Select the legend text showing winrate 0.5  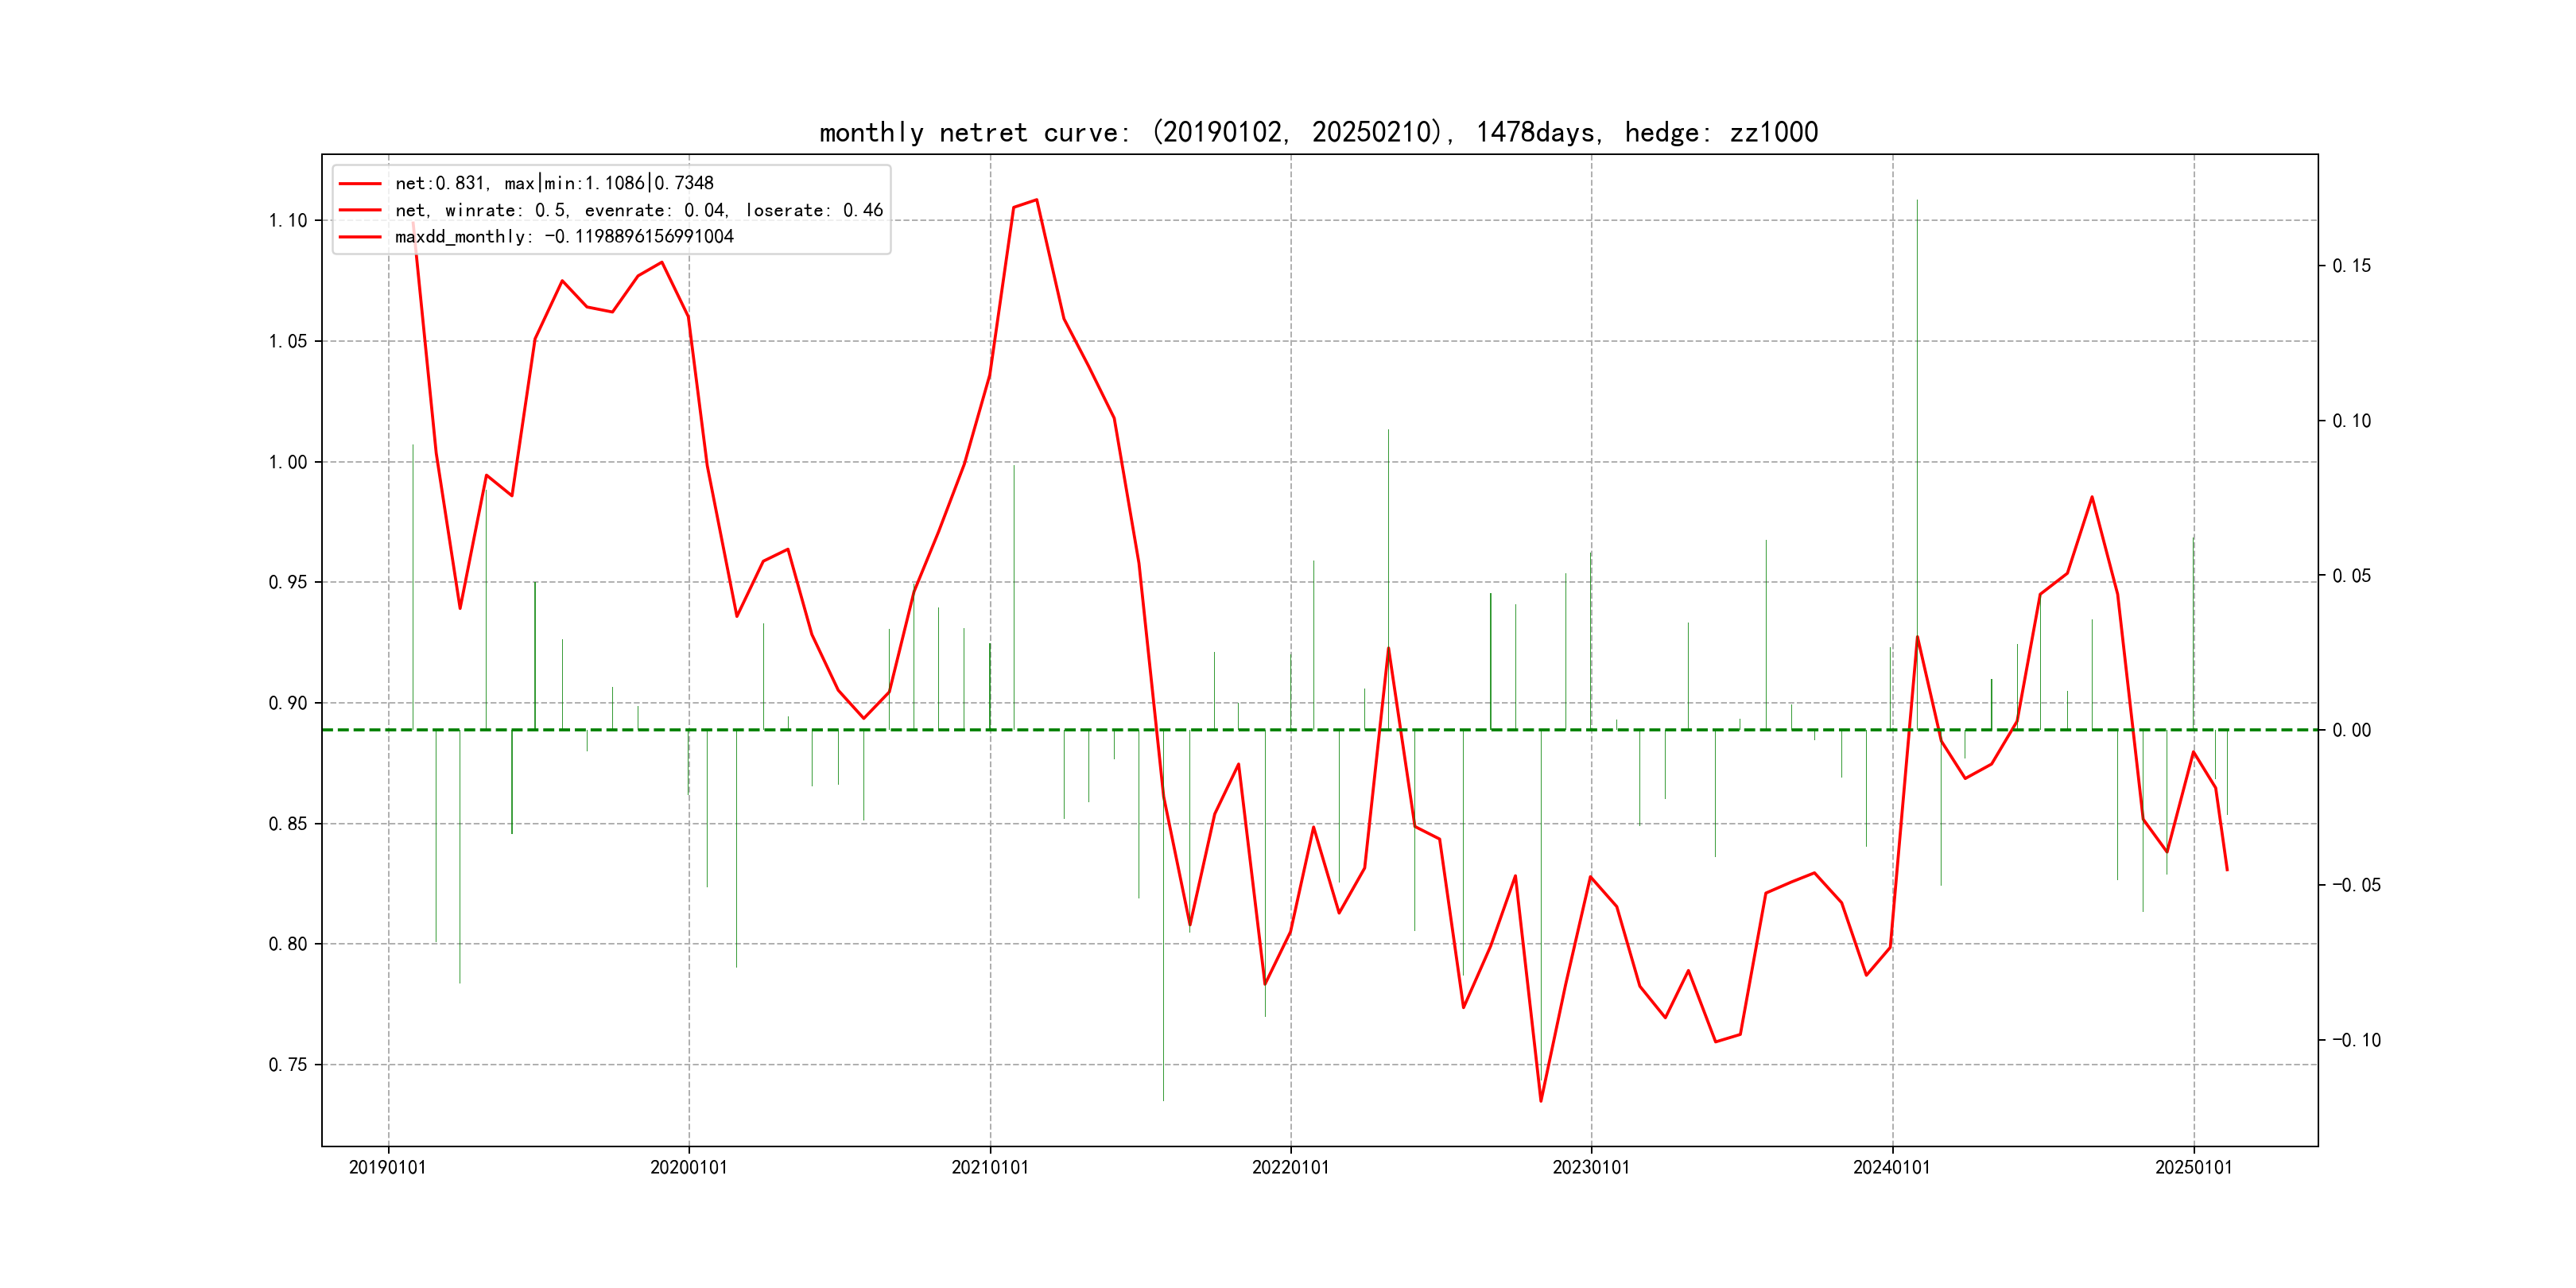tap(639, 210)
